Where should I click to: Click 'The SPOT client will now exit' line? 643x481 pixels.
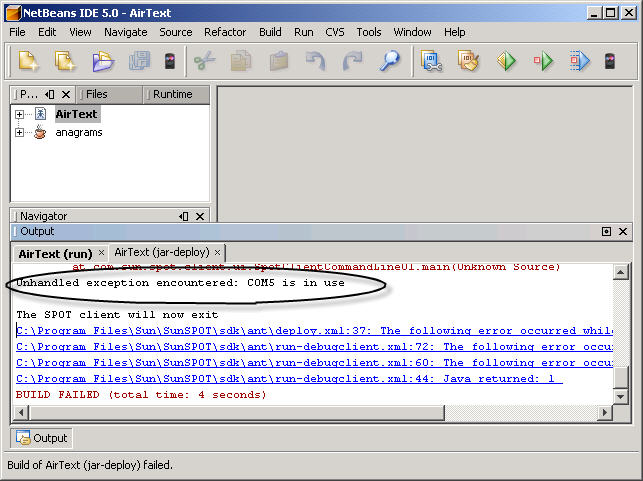tap(117, 315)
